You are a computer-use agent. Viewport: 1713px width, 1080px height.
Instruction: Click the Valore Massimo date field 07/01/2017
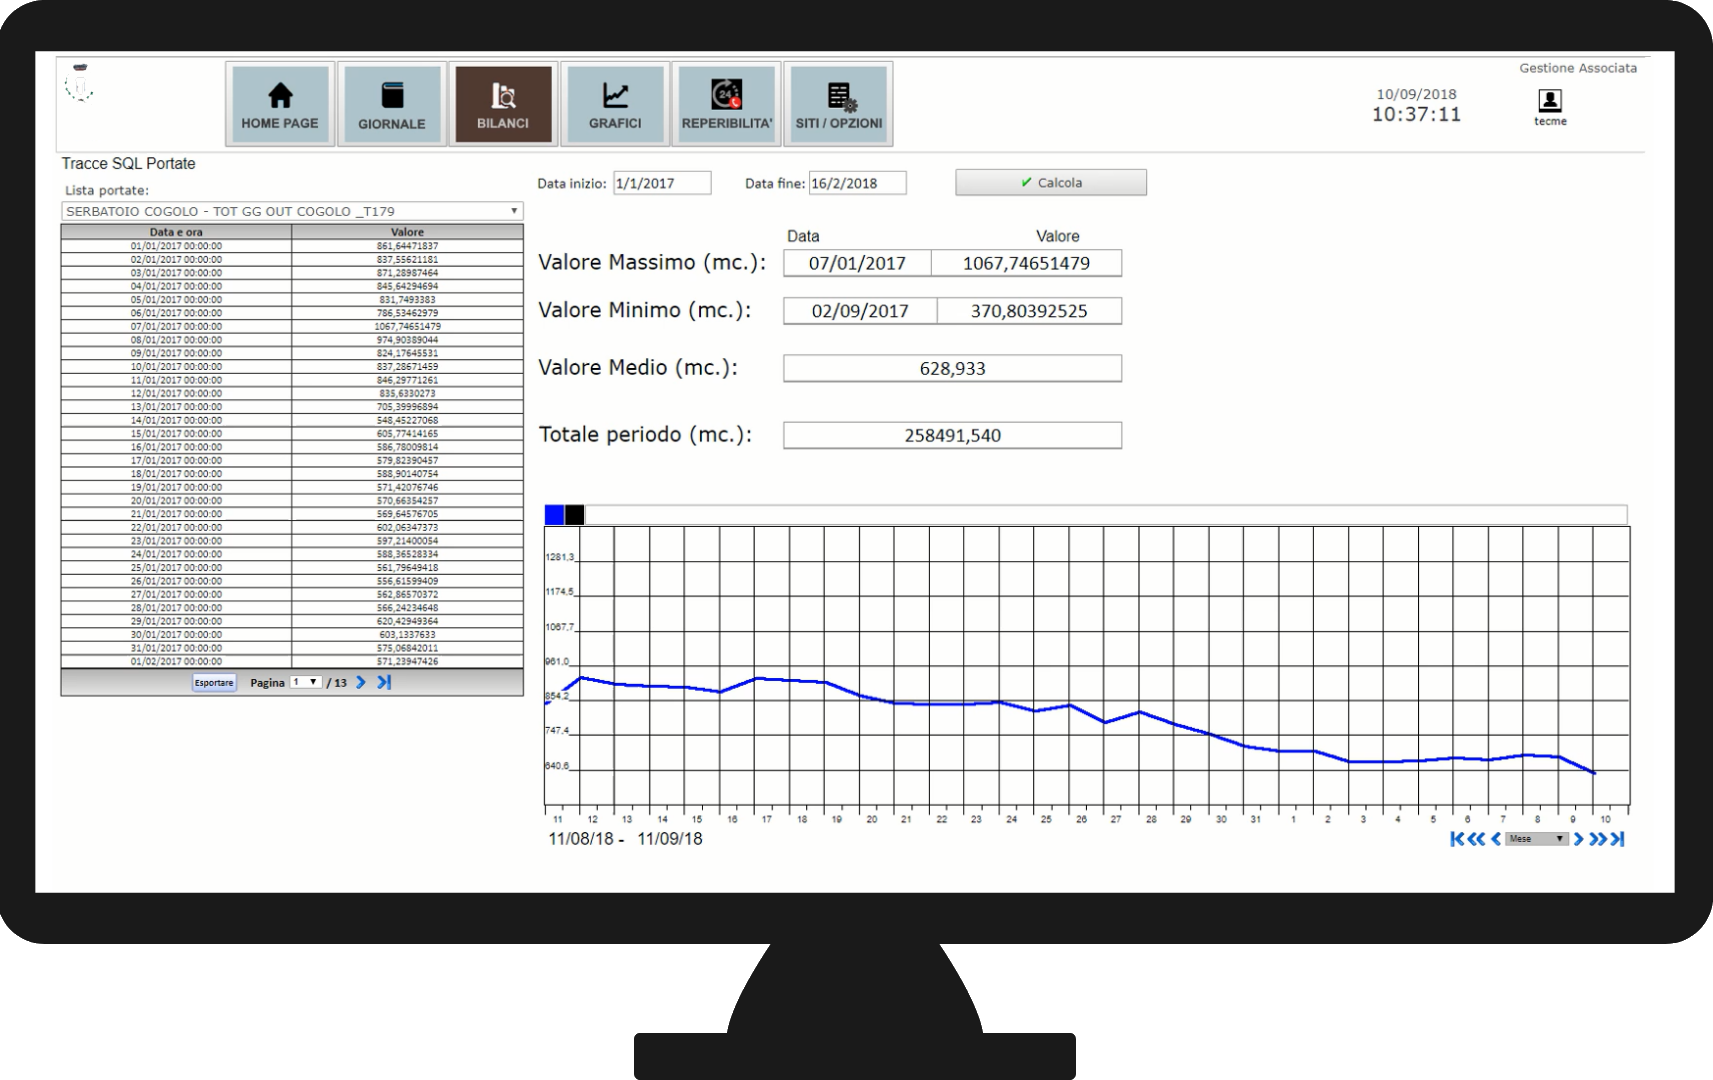tap(857, 263)
